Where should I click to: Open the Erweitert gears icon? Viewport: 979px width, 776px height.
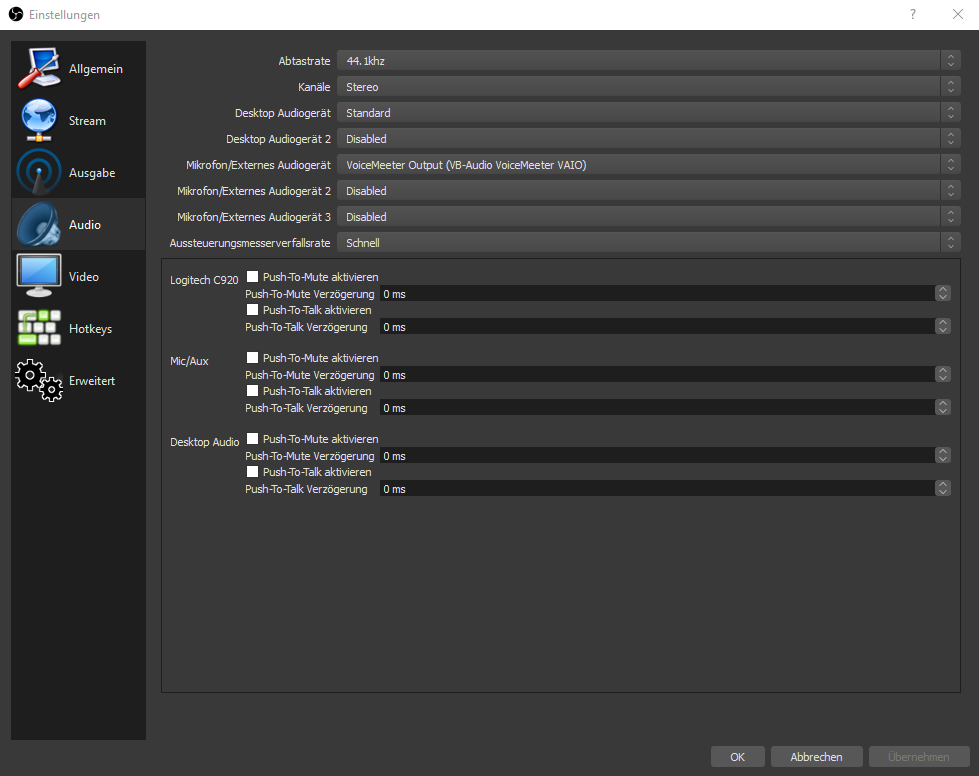pos(39,380)
